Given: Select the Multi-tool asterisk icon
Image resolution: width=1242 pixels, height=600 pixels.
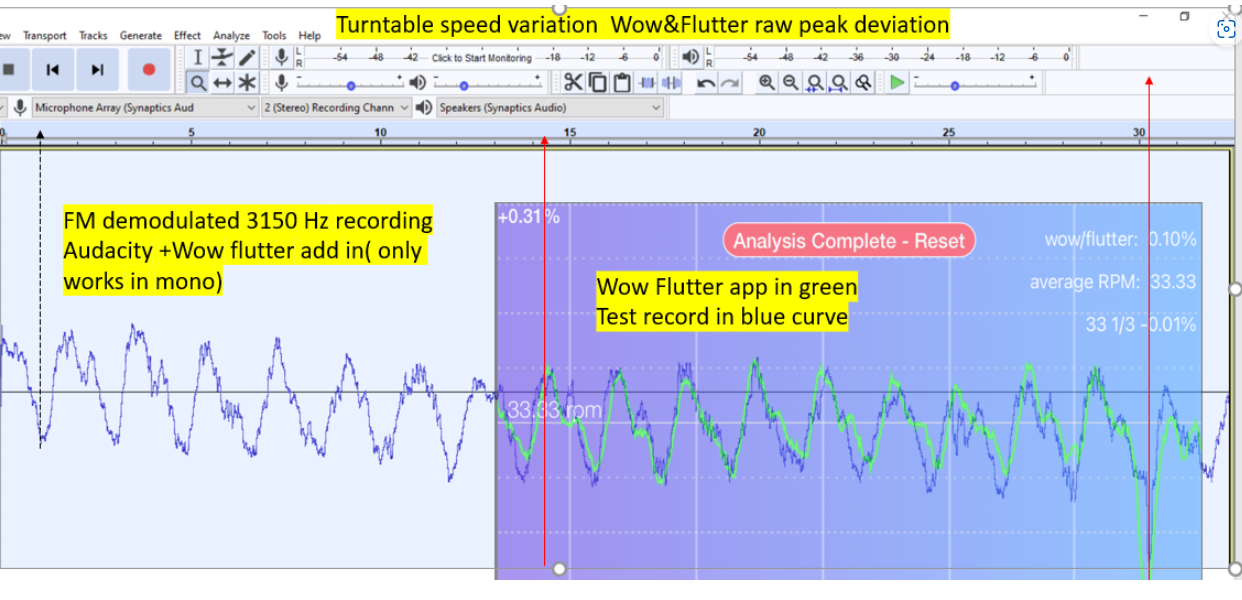Looking at the screenshot, I should 246,82.
